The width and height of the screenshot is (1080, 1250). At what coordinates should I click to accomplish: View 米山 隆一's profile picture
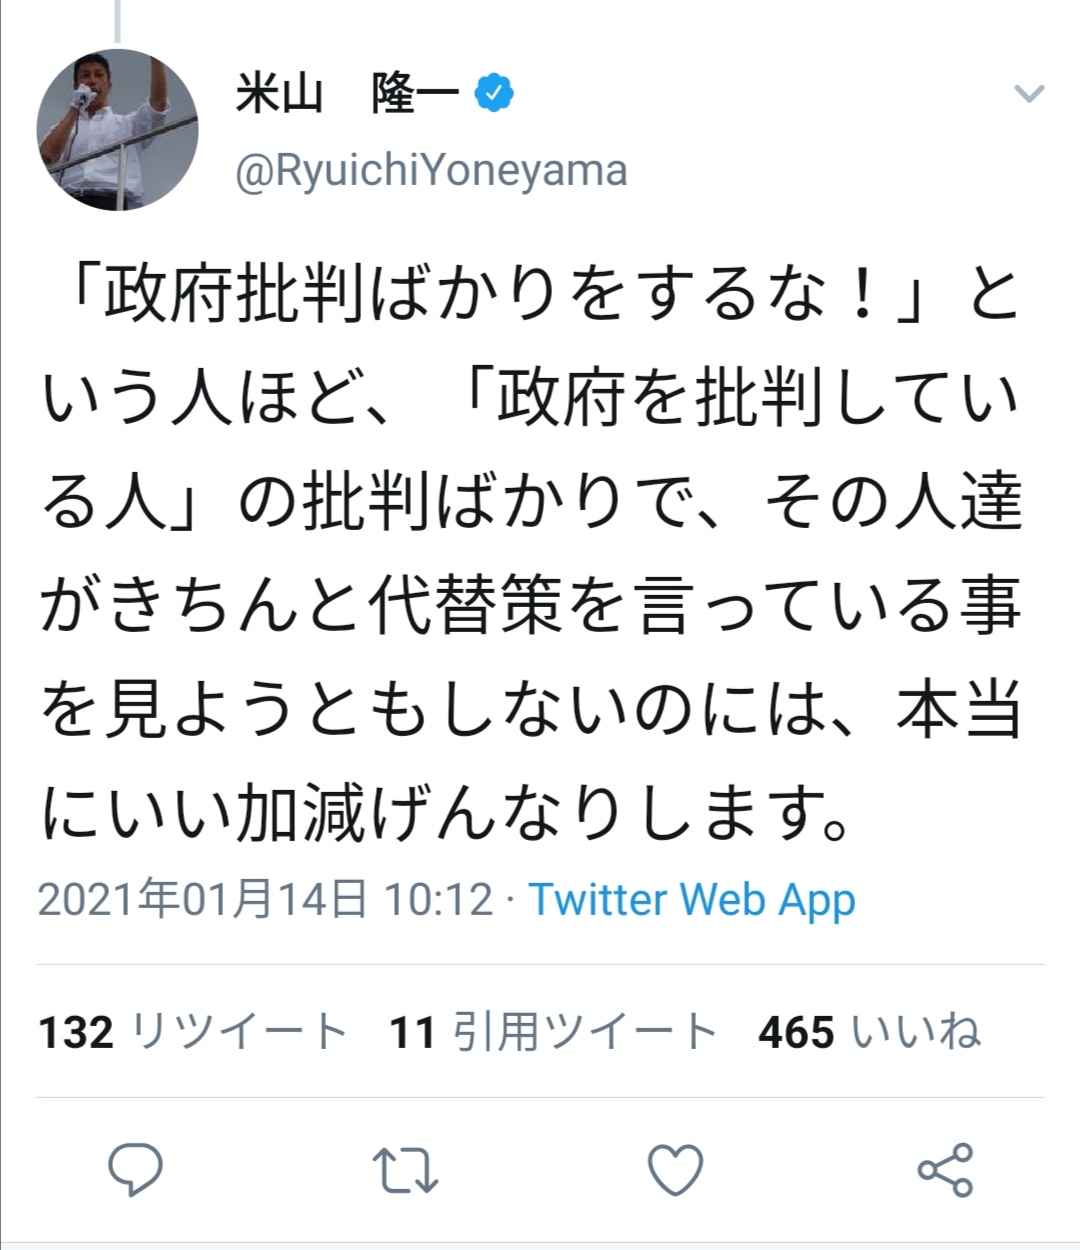118,130
